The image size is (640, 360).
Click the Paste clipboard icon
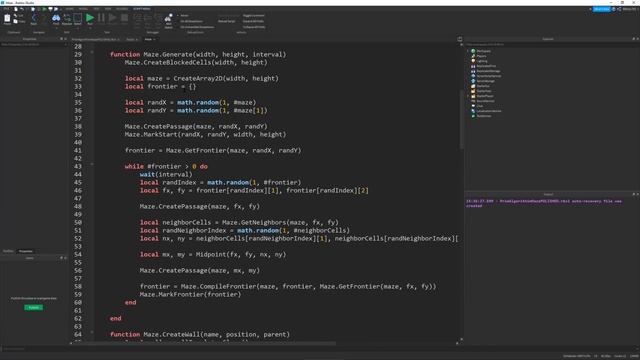coord(7,18)
